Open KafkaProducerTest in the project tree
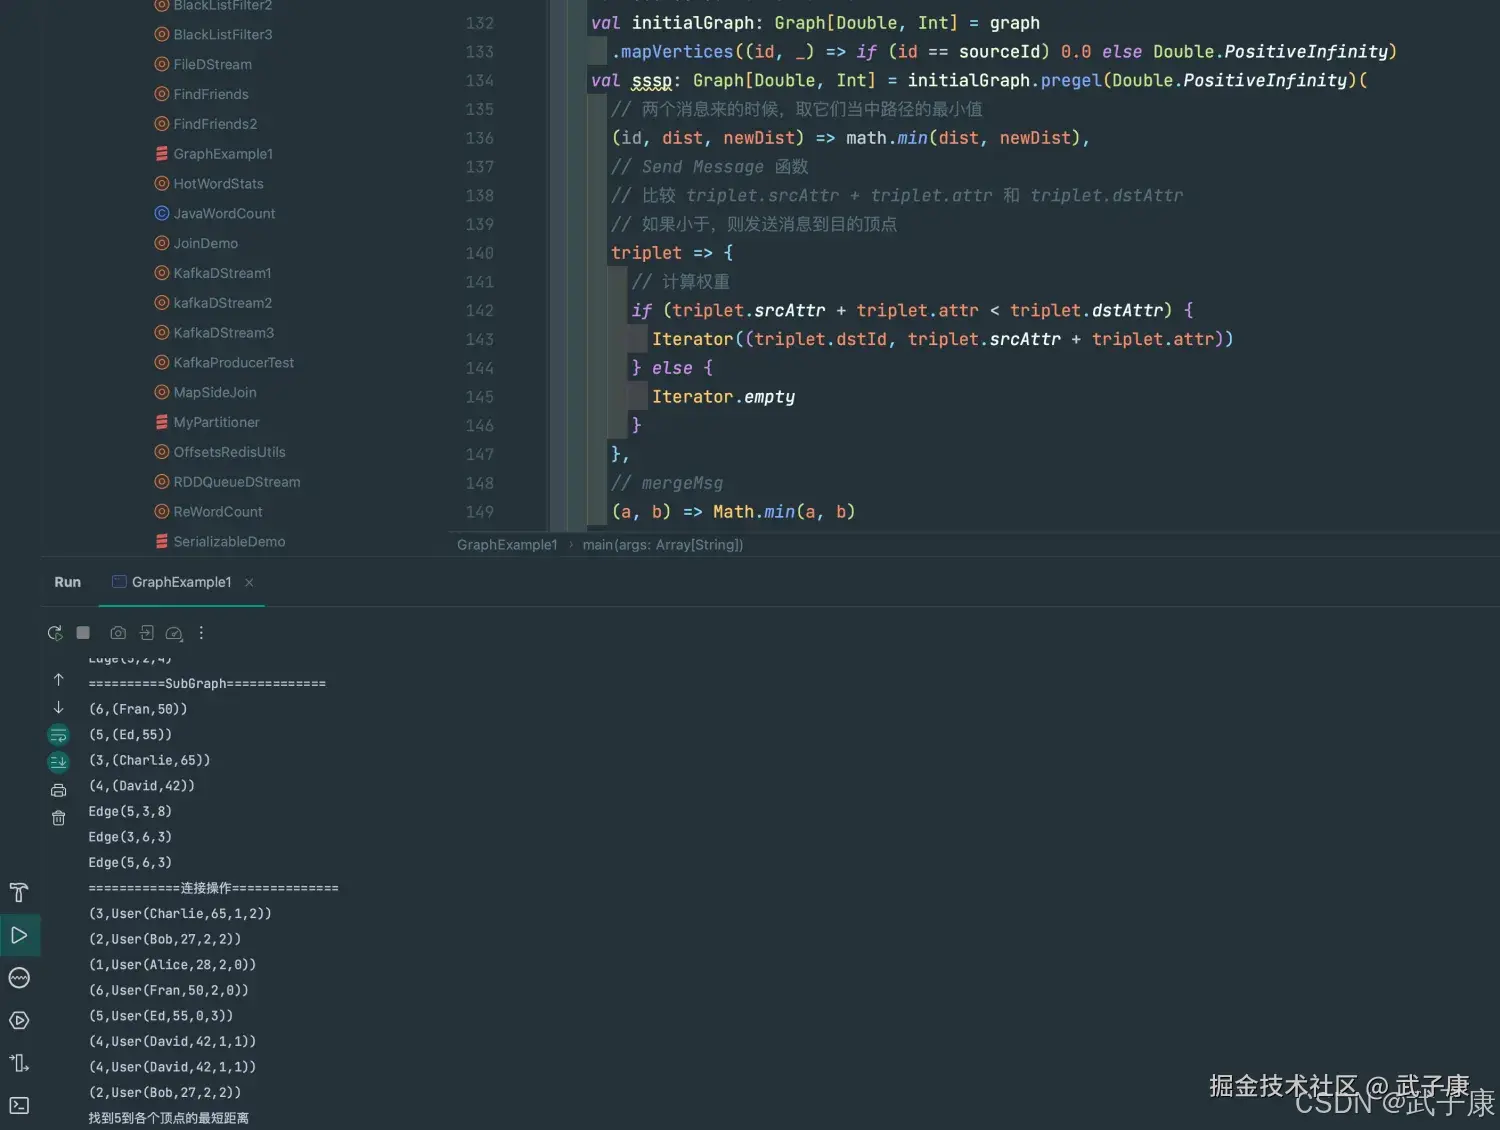This screenshot has width=1500, height=1130. coord(233,363)
